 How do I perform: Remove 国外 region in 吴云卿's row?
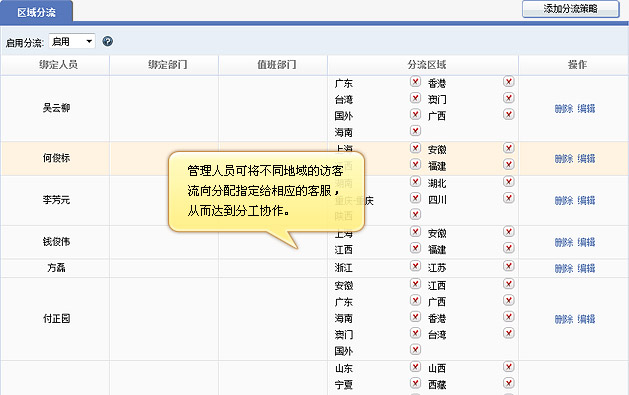click(x=415, y=114)
